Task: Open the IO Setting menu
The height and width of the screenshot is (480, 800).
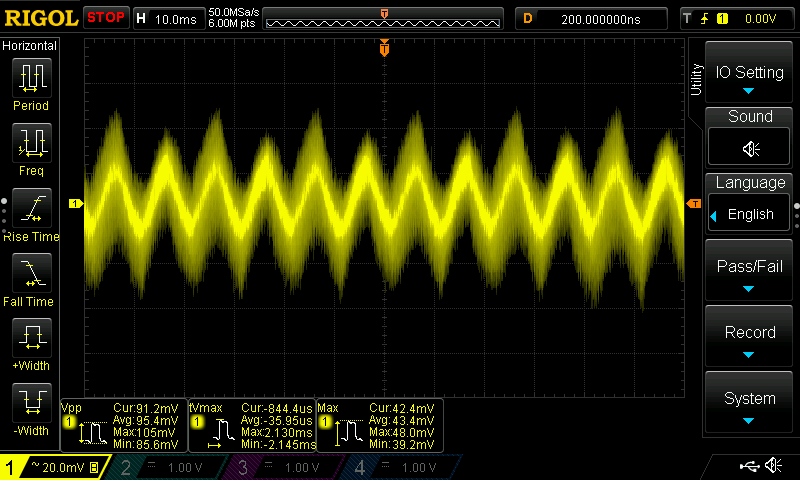Action: 749,72
